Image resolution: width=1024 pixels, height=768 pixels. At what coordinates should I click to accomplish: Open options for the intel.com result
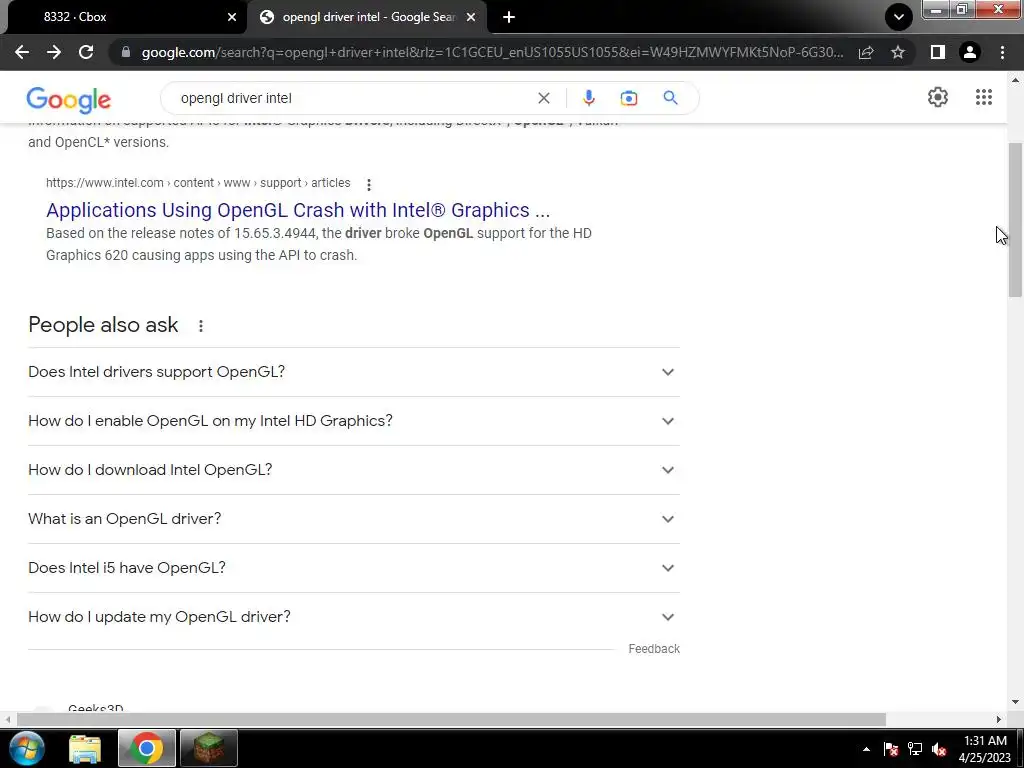369,184
